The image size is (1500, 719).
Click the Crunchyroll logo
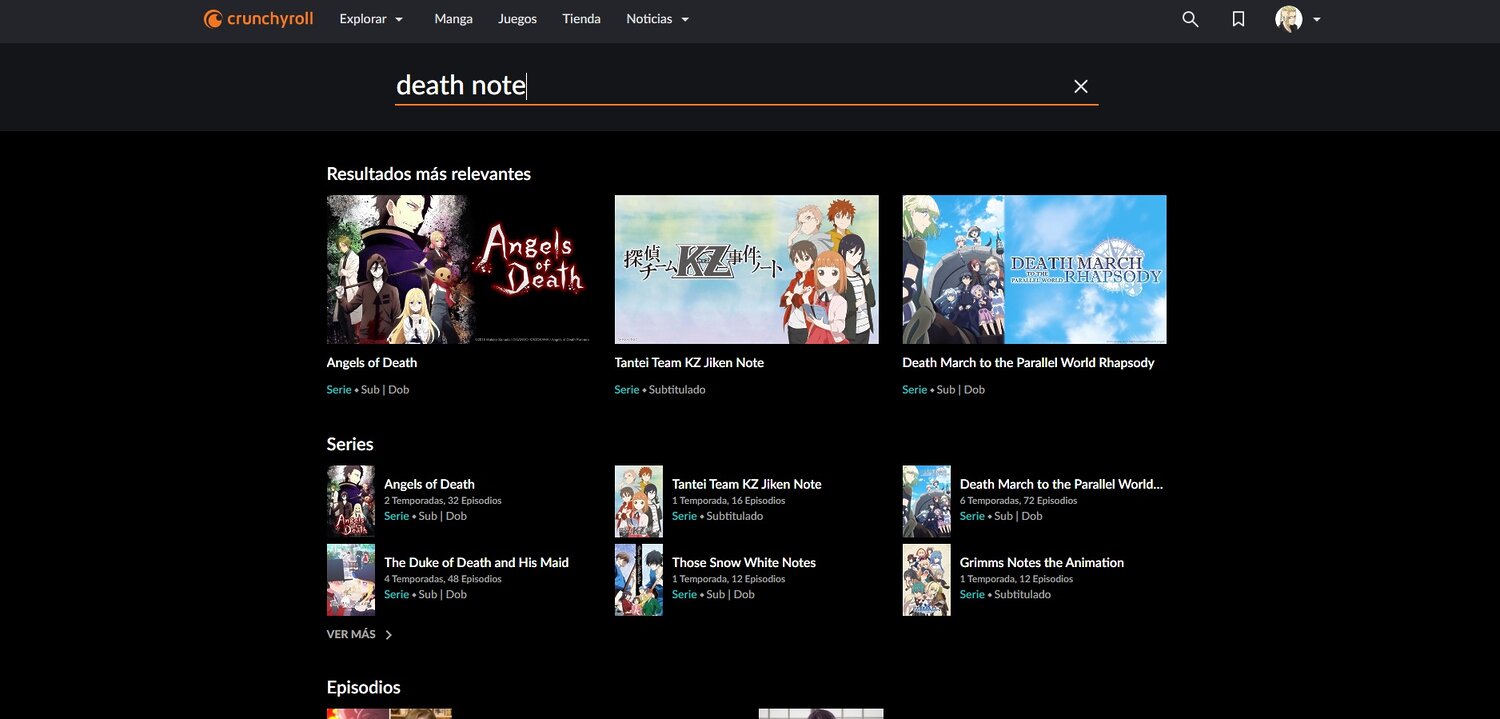coord(258,18)
